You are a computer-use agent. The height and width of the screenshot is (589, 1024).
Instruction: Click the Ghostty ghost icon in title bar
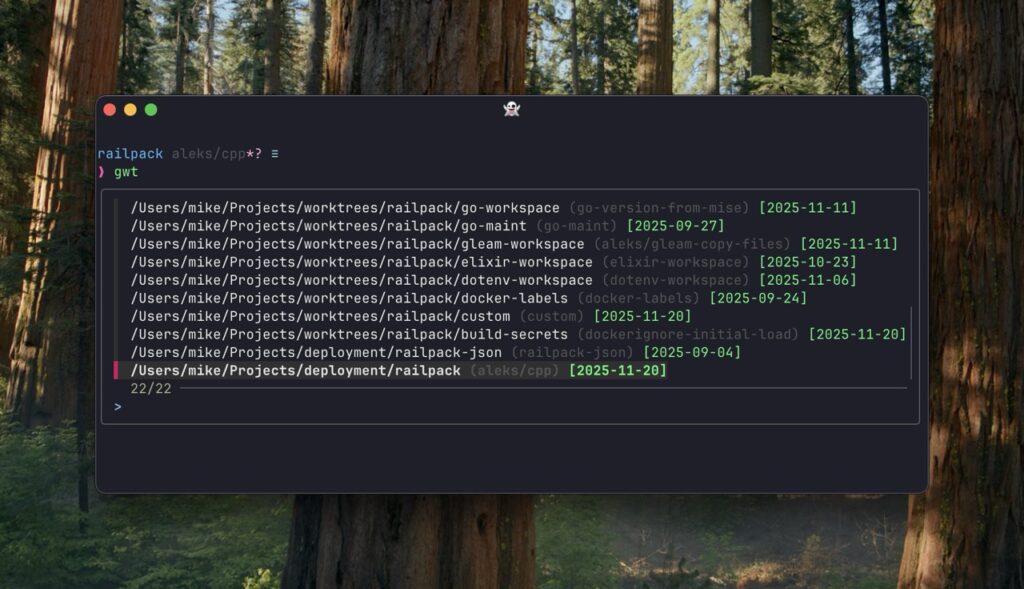(511, 110)
